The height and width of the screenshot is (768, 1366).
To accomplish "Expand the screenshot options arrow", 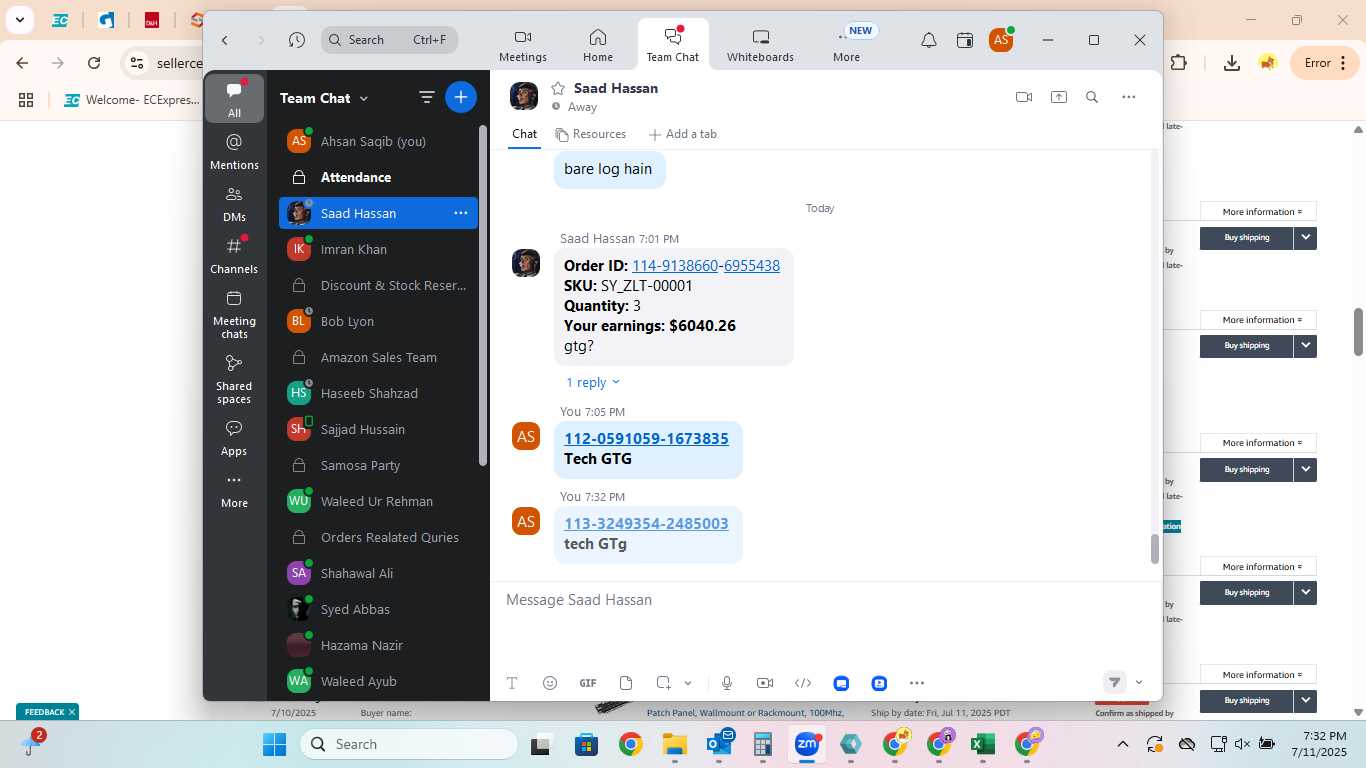I will tap(688, 683).
